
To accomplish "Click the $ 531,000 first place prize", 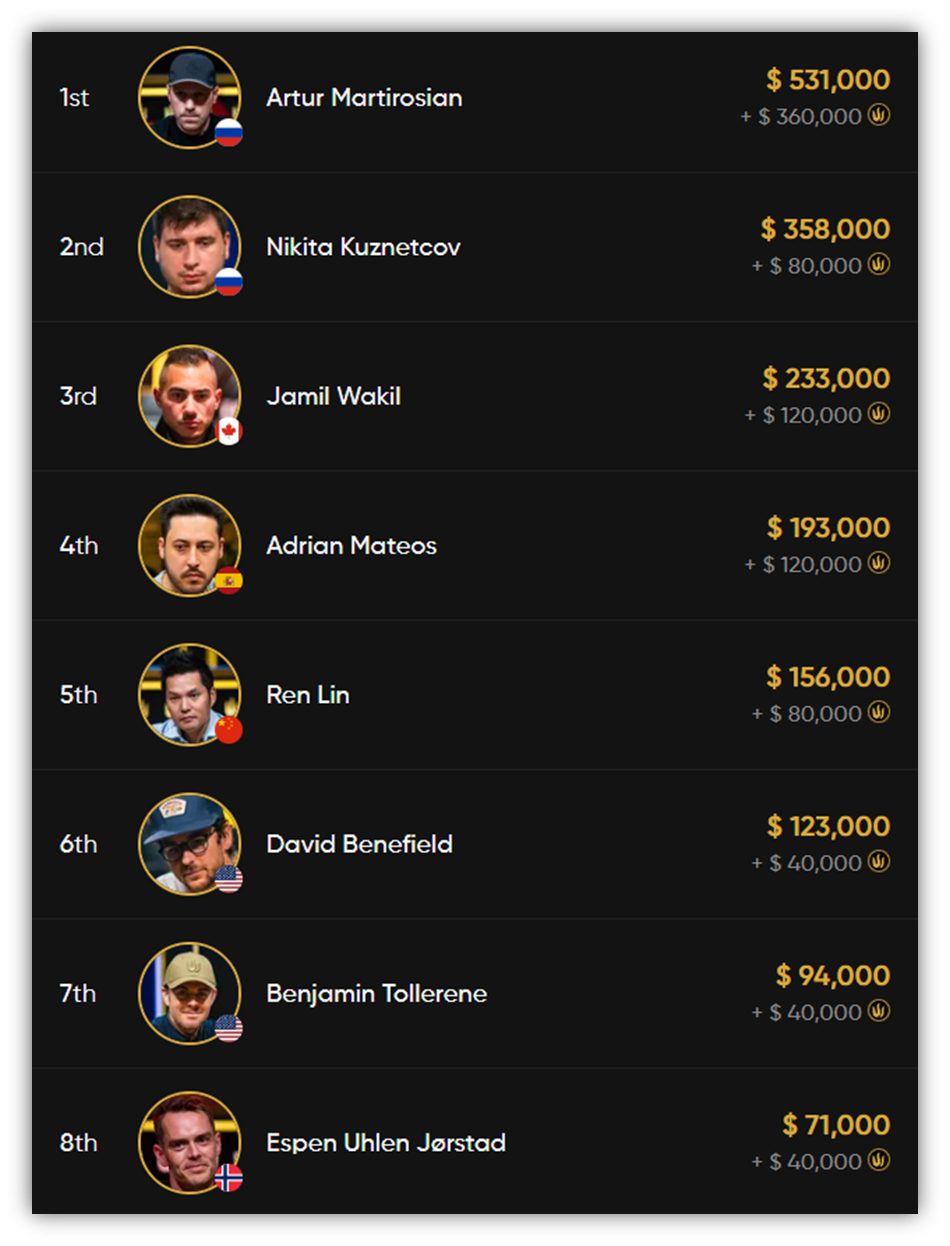I will [x=828, y=79].
